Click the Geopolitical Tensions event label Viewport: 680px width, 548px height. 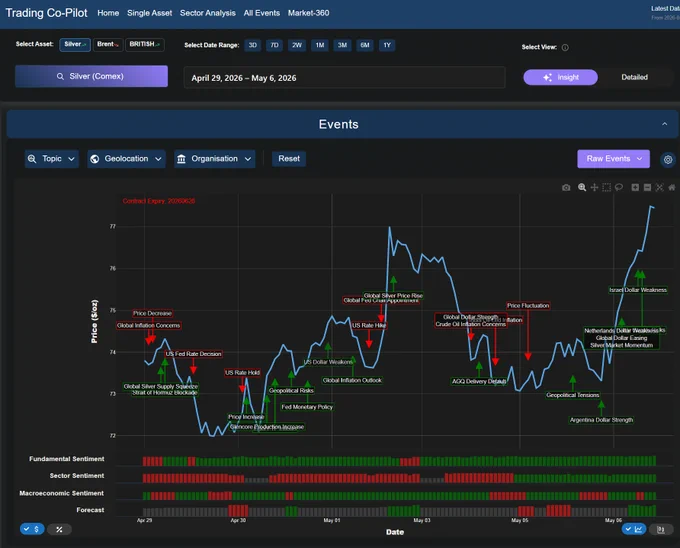[572, 395]
